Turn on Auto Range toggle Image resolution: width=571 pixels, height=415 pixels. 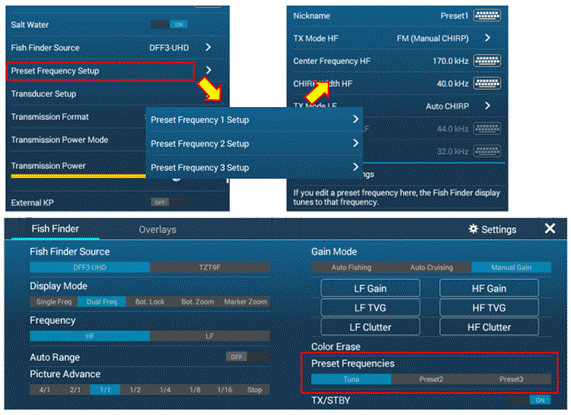click(x=248, y=357)
